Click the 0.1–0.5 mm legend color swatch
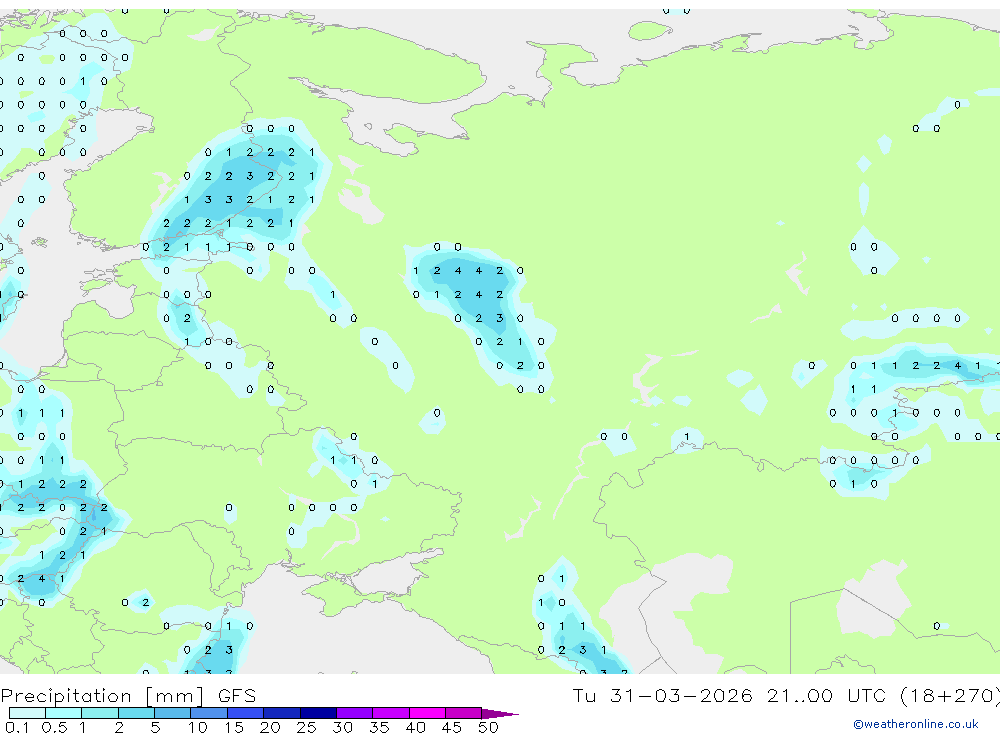The width and height of the screenshot is (1000, 733). (27, 713)
